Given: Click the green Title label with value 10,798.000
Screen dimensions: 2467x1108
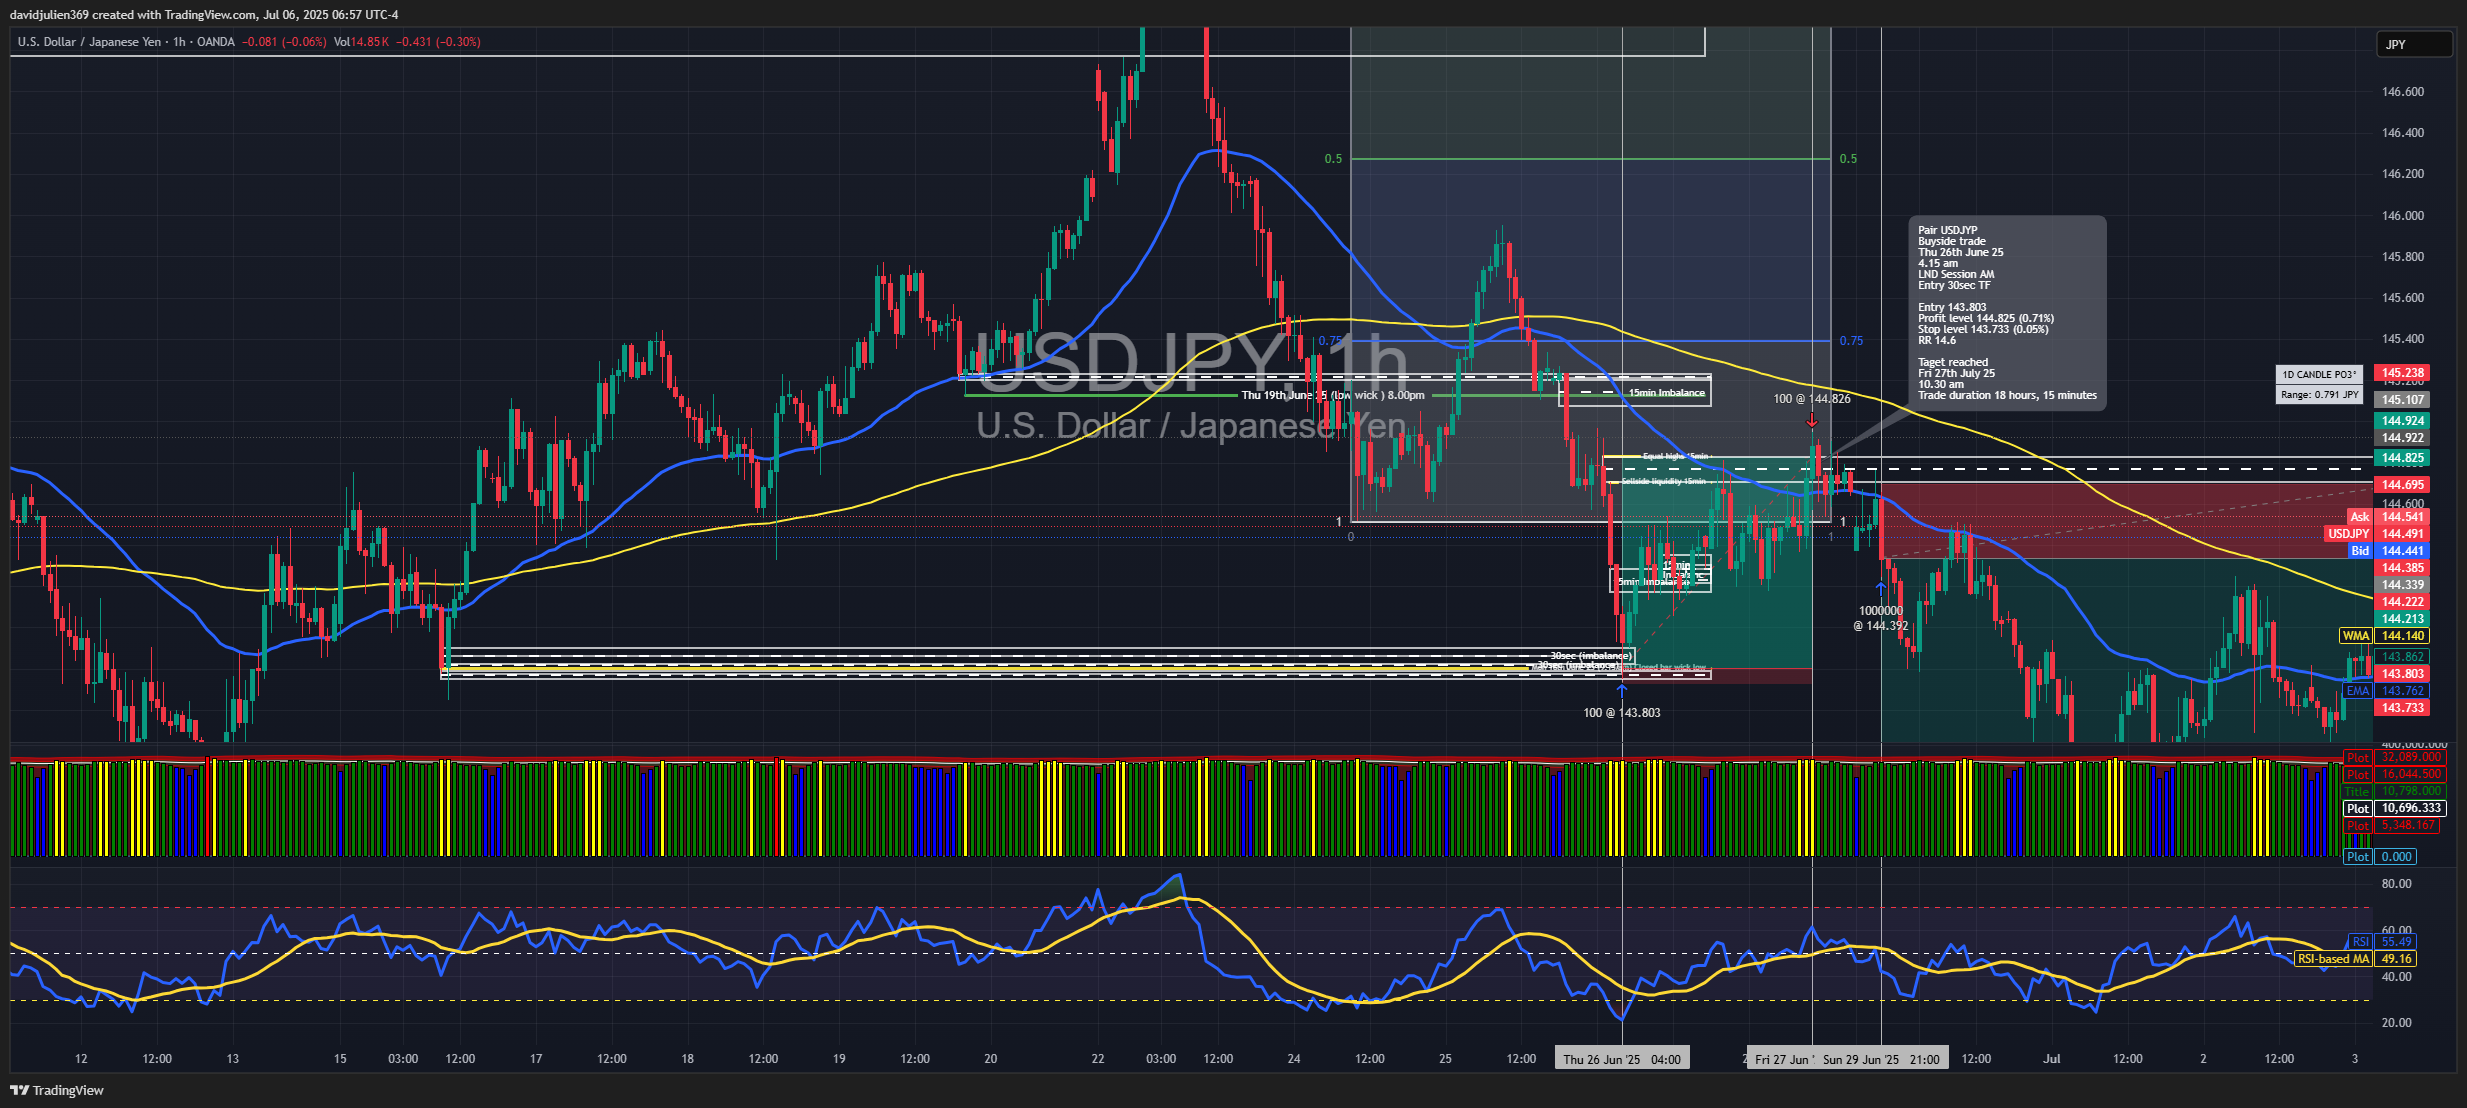Looking at the screenshot, I should (2358, 792).
